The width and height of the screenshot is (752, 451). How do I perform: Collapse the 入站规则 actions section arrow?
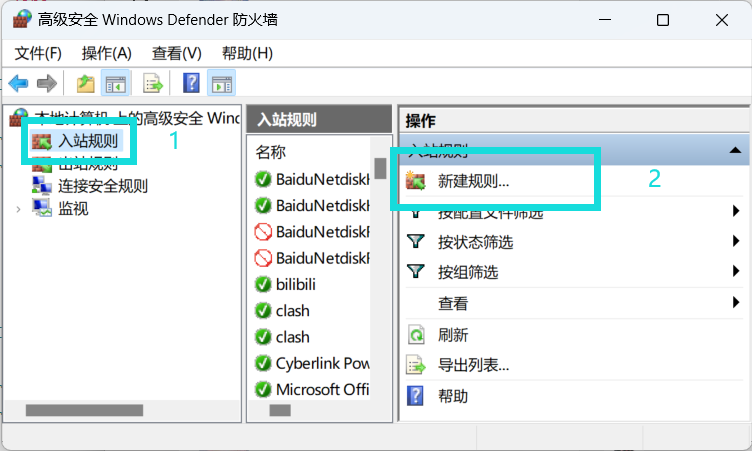[x=735, y=150]
